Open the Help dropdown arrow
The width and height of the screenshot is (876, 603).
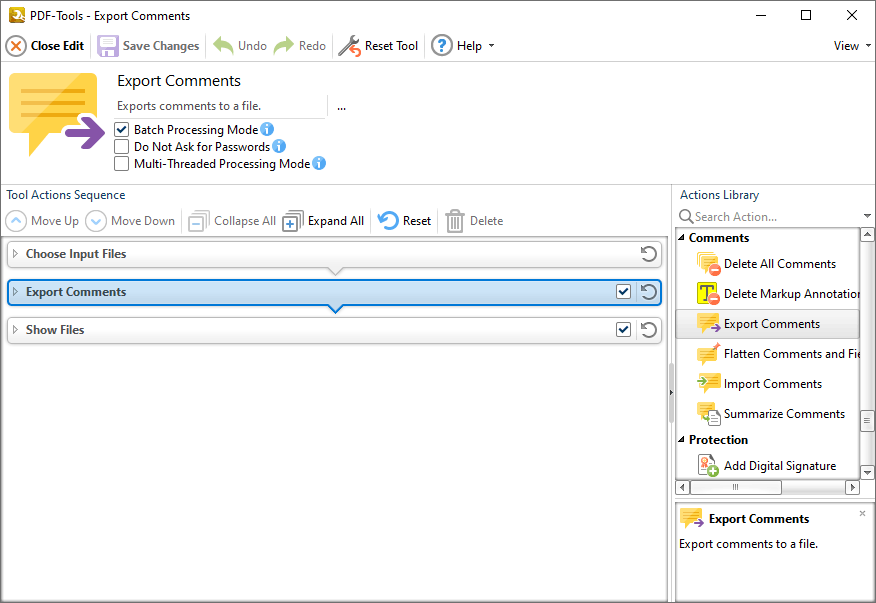492,46
